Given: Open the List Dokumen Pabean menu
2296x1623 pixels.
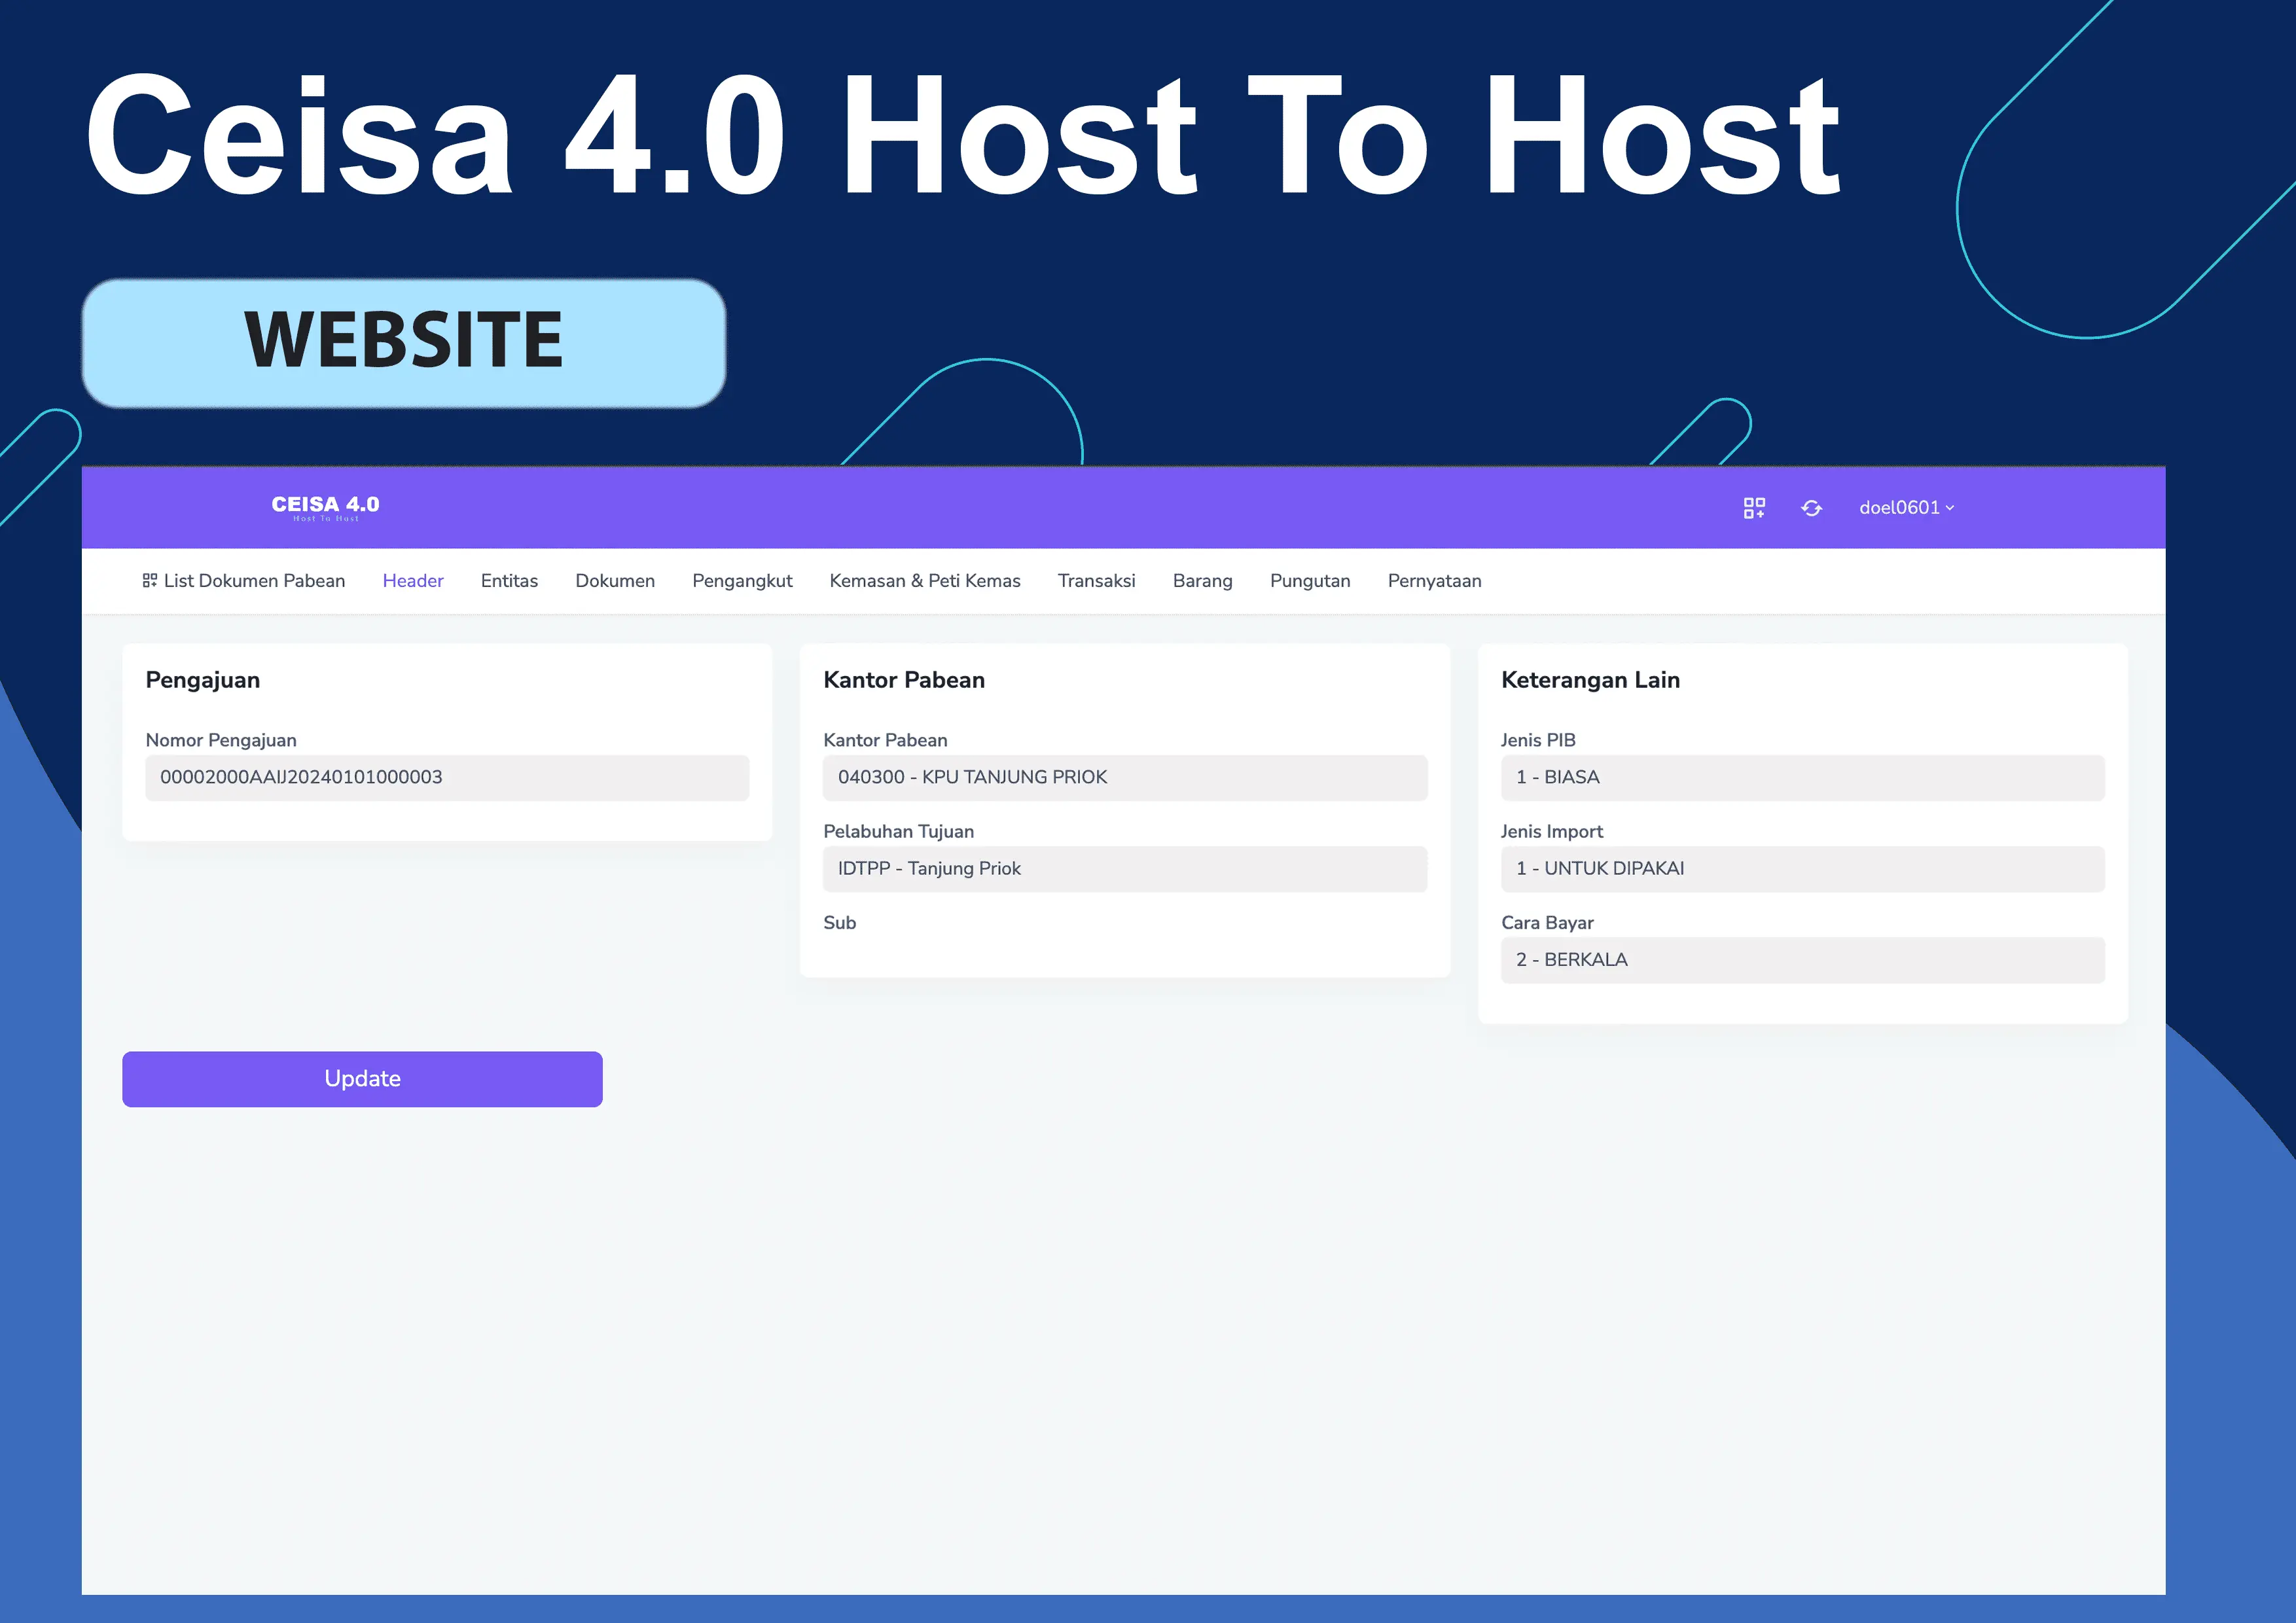Looking at the screenshot, I should (244, 581).
